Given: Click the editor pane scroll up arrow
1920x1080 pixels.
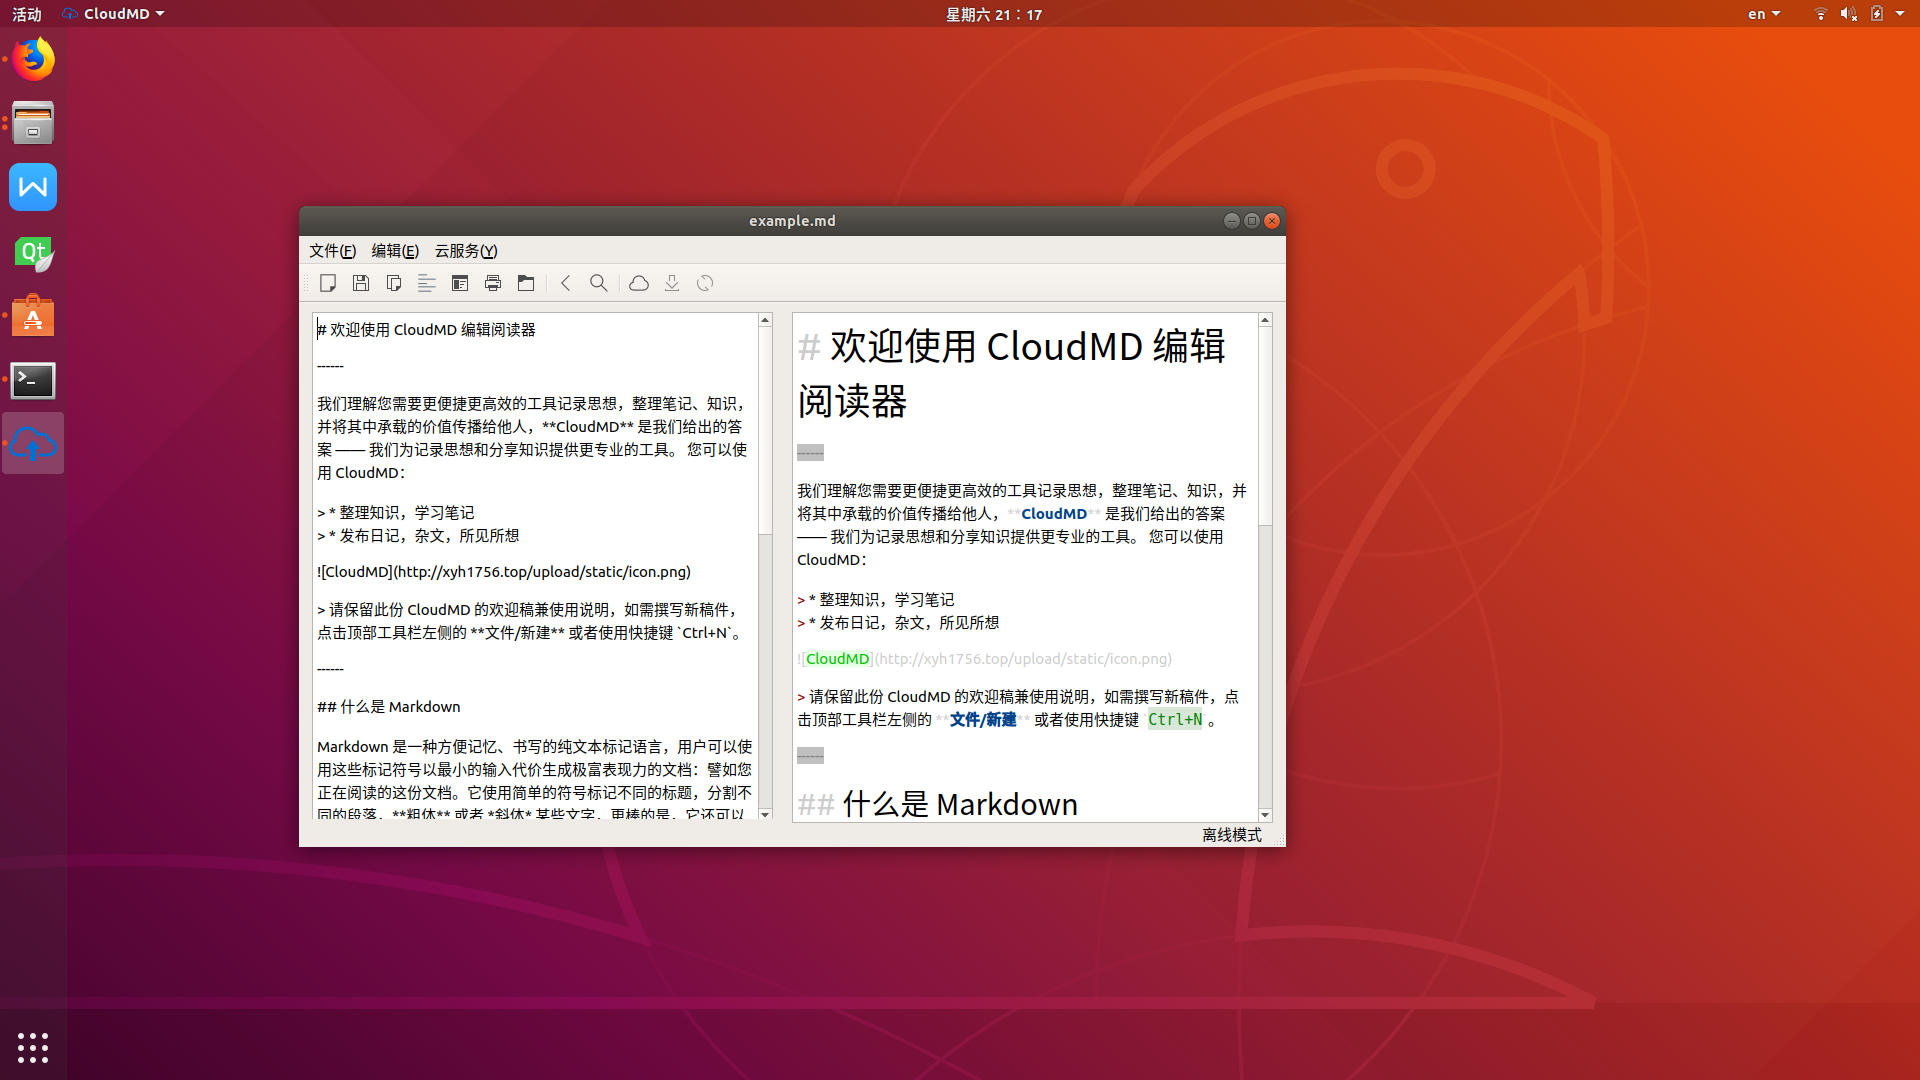Looking at the screenshot, I should (765, 320).
